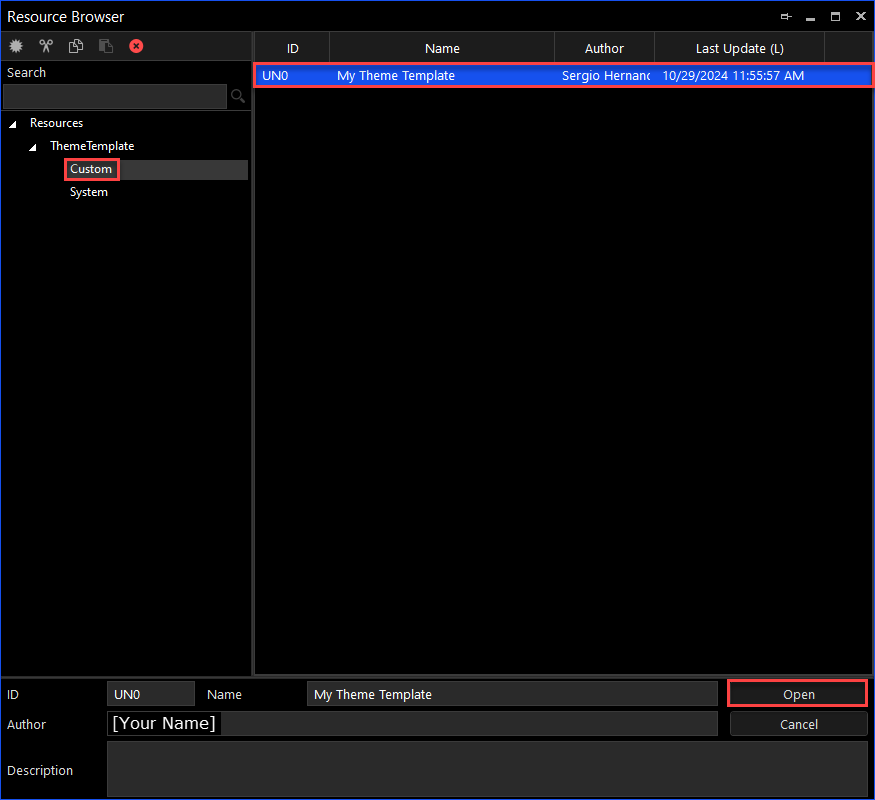Maximize the Resource Browser window

[835, 17]
